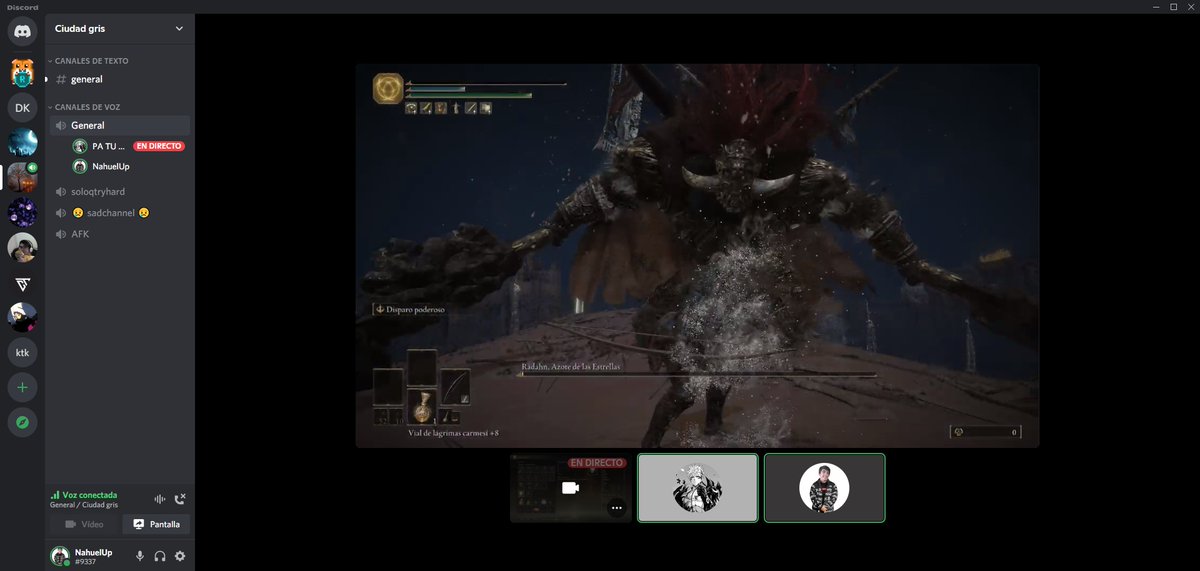Select the EN DIRECTO stream thumbnail tile
The image size is (1200, 571).
coord(570,488)
